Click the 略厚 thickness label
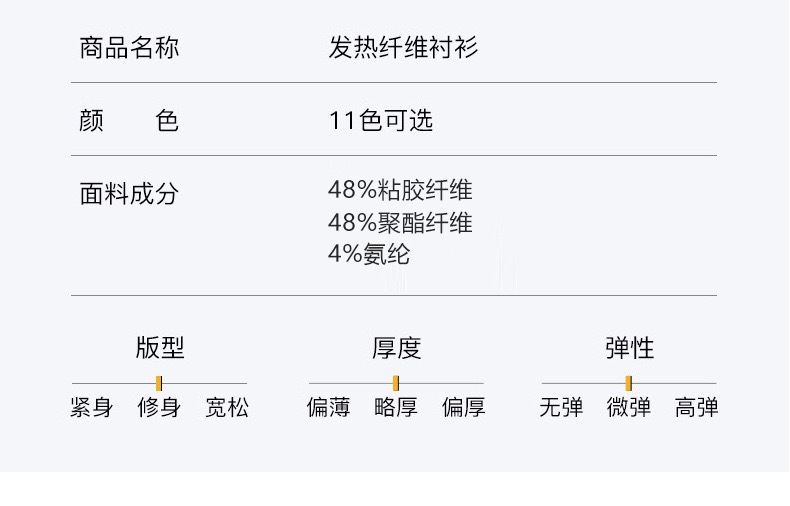This screenshot has width=790, height=506. point(396,408)
